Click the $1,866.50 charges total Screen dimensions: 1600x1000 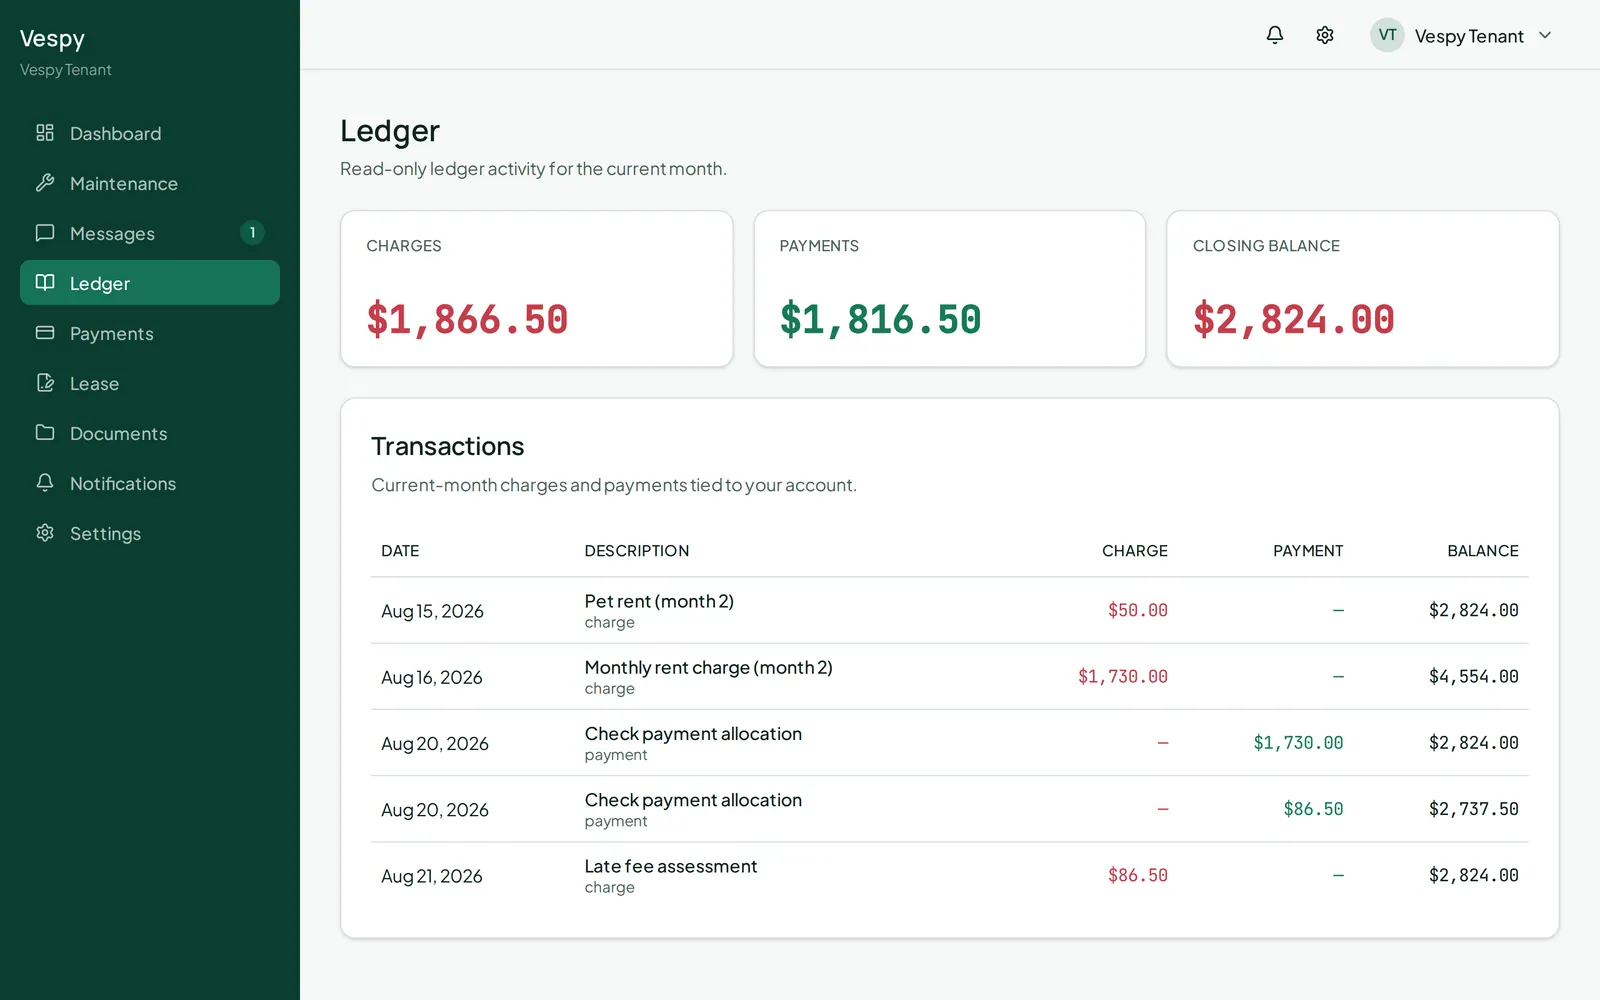click(467, 320)
